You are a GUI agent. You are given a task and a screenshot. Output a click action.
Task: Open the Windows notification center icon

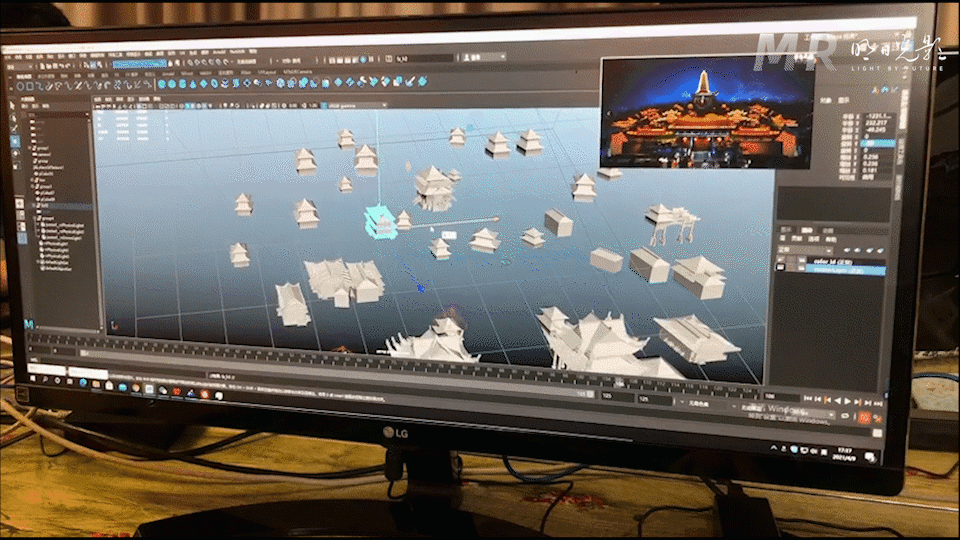click(869, 457)
